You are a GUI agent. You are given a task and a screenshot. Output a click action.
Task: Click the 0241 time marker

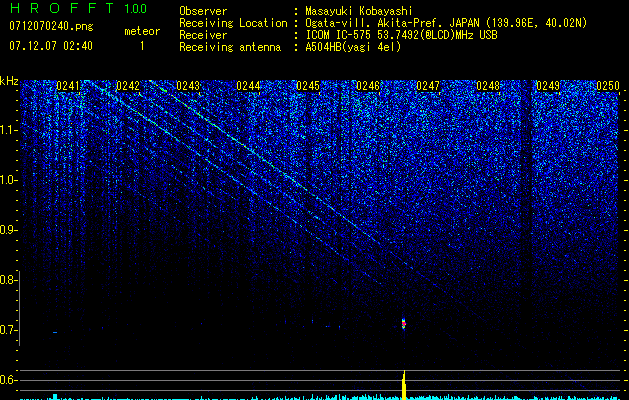point(68,86)
